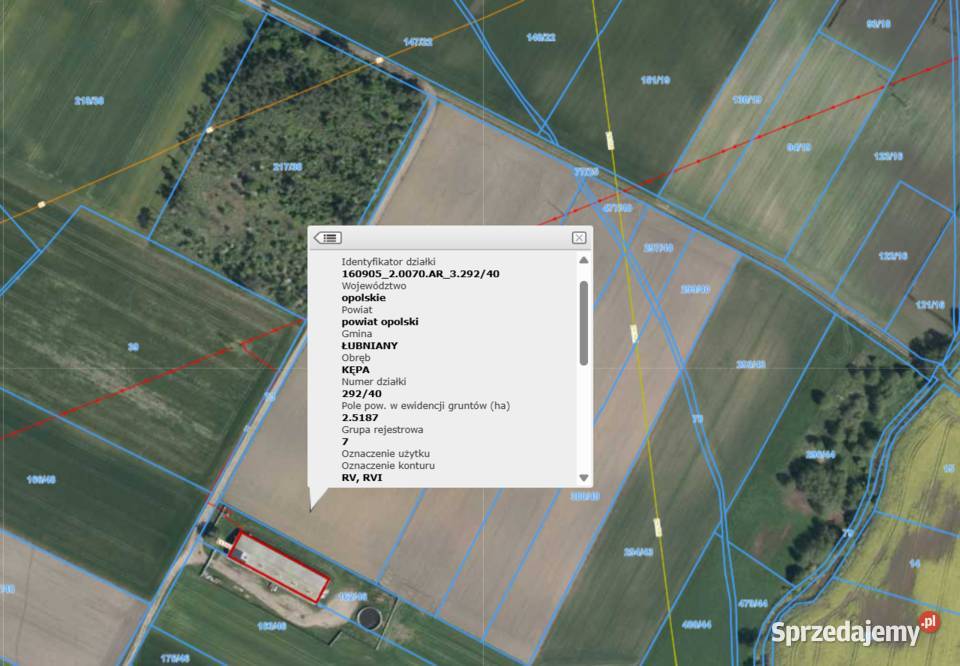This screenshot has width=960, height=666.
Task: Click the powiat opolski value
Action: pyautogui.click(x=380, y=322)
